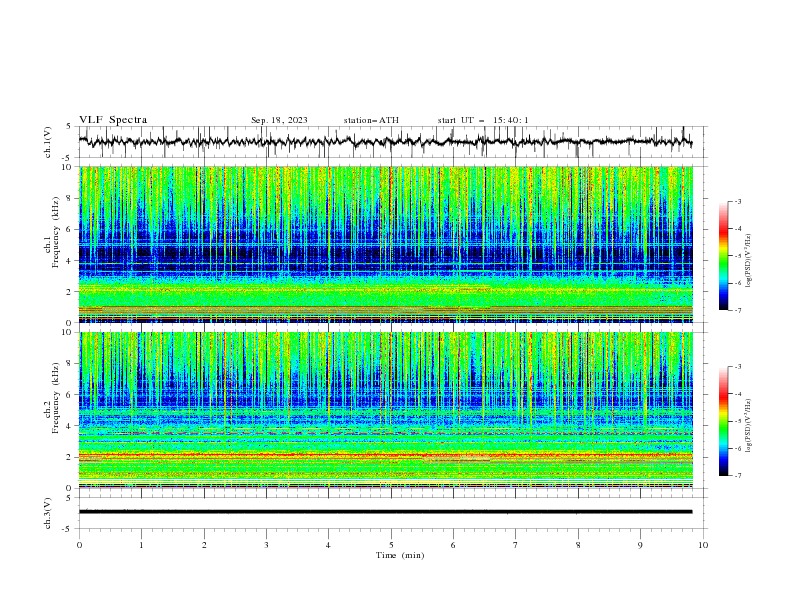Select the "Sep. 18, 2023" date label
Viewport: 792px width, 612px height.
pyautogui.click(x=279, y=120)
